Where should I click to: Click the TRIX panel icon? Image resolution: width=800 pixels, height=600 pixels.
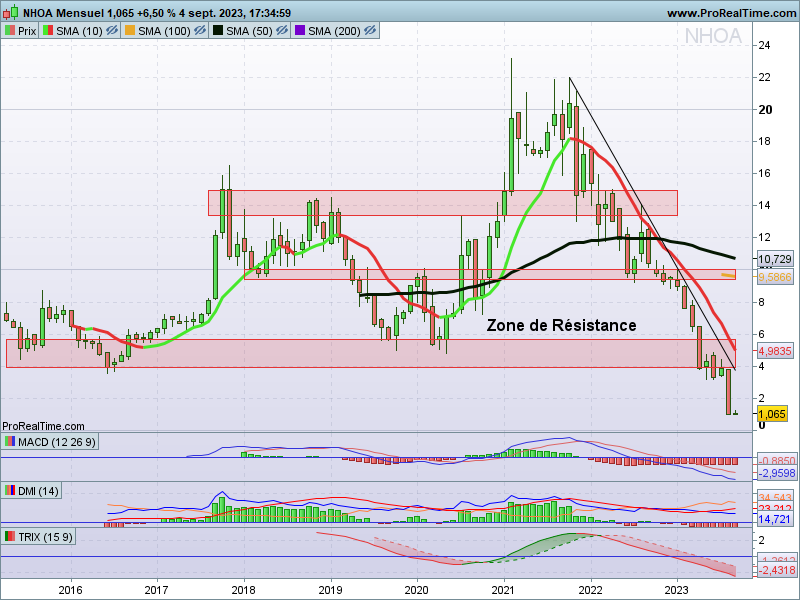[10, 536]
